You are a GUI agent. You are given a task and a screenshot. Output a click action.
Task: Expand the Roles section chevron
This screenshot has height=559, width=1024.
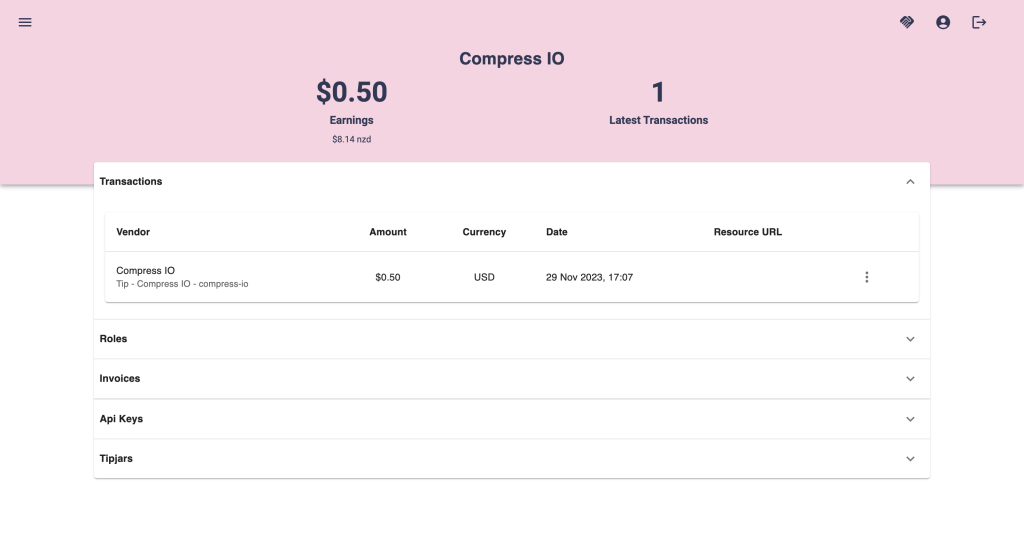[910, 339]
